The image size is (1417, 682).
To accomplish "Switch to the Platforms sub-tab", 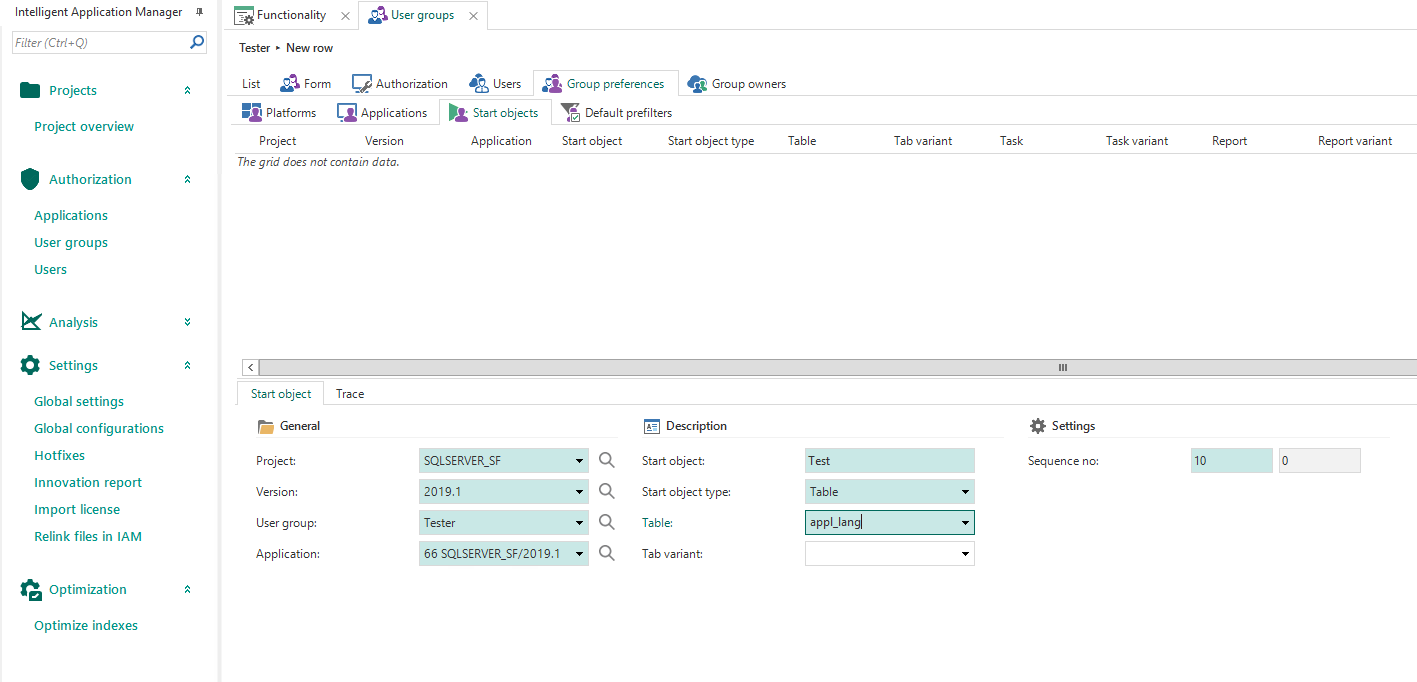I will [278, 113].
